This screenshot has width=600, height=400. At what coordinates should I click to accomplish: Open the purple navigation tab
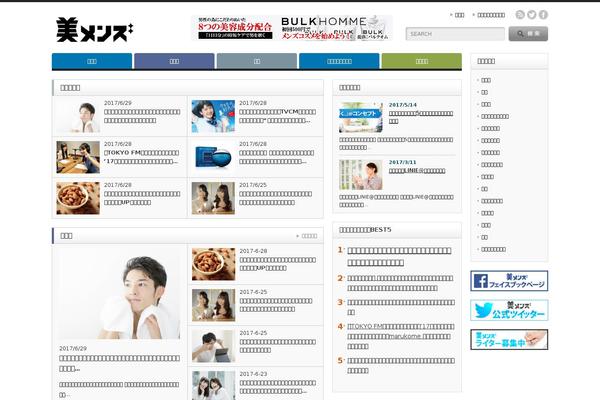(174, 61)
